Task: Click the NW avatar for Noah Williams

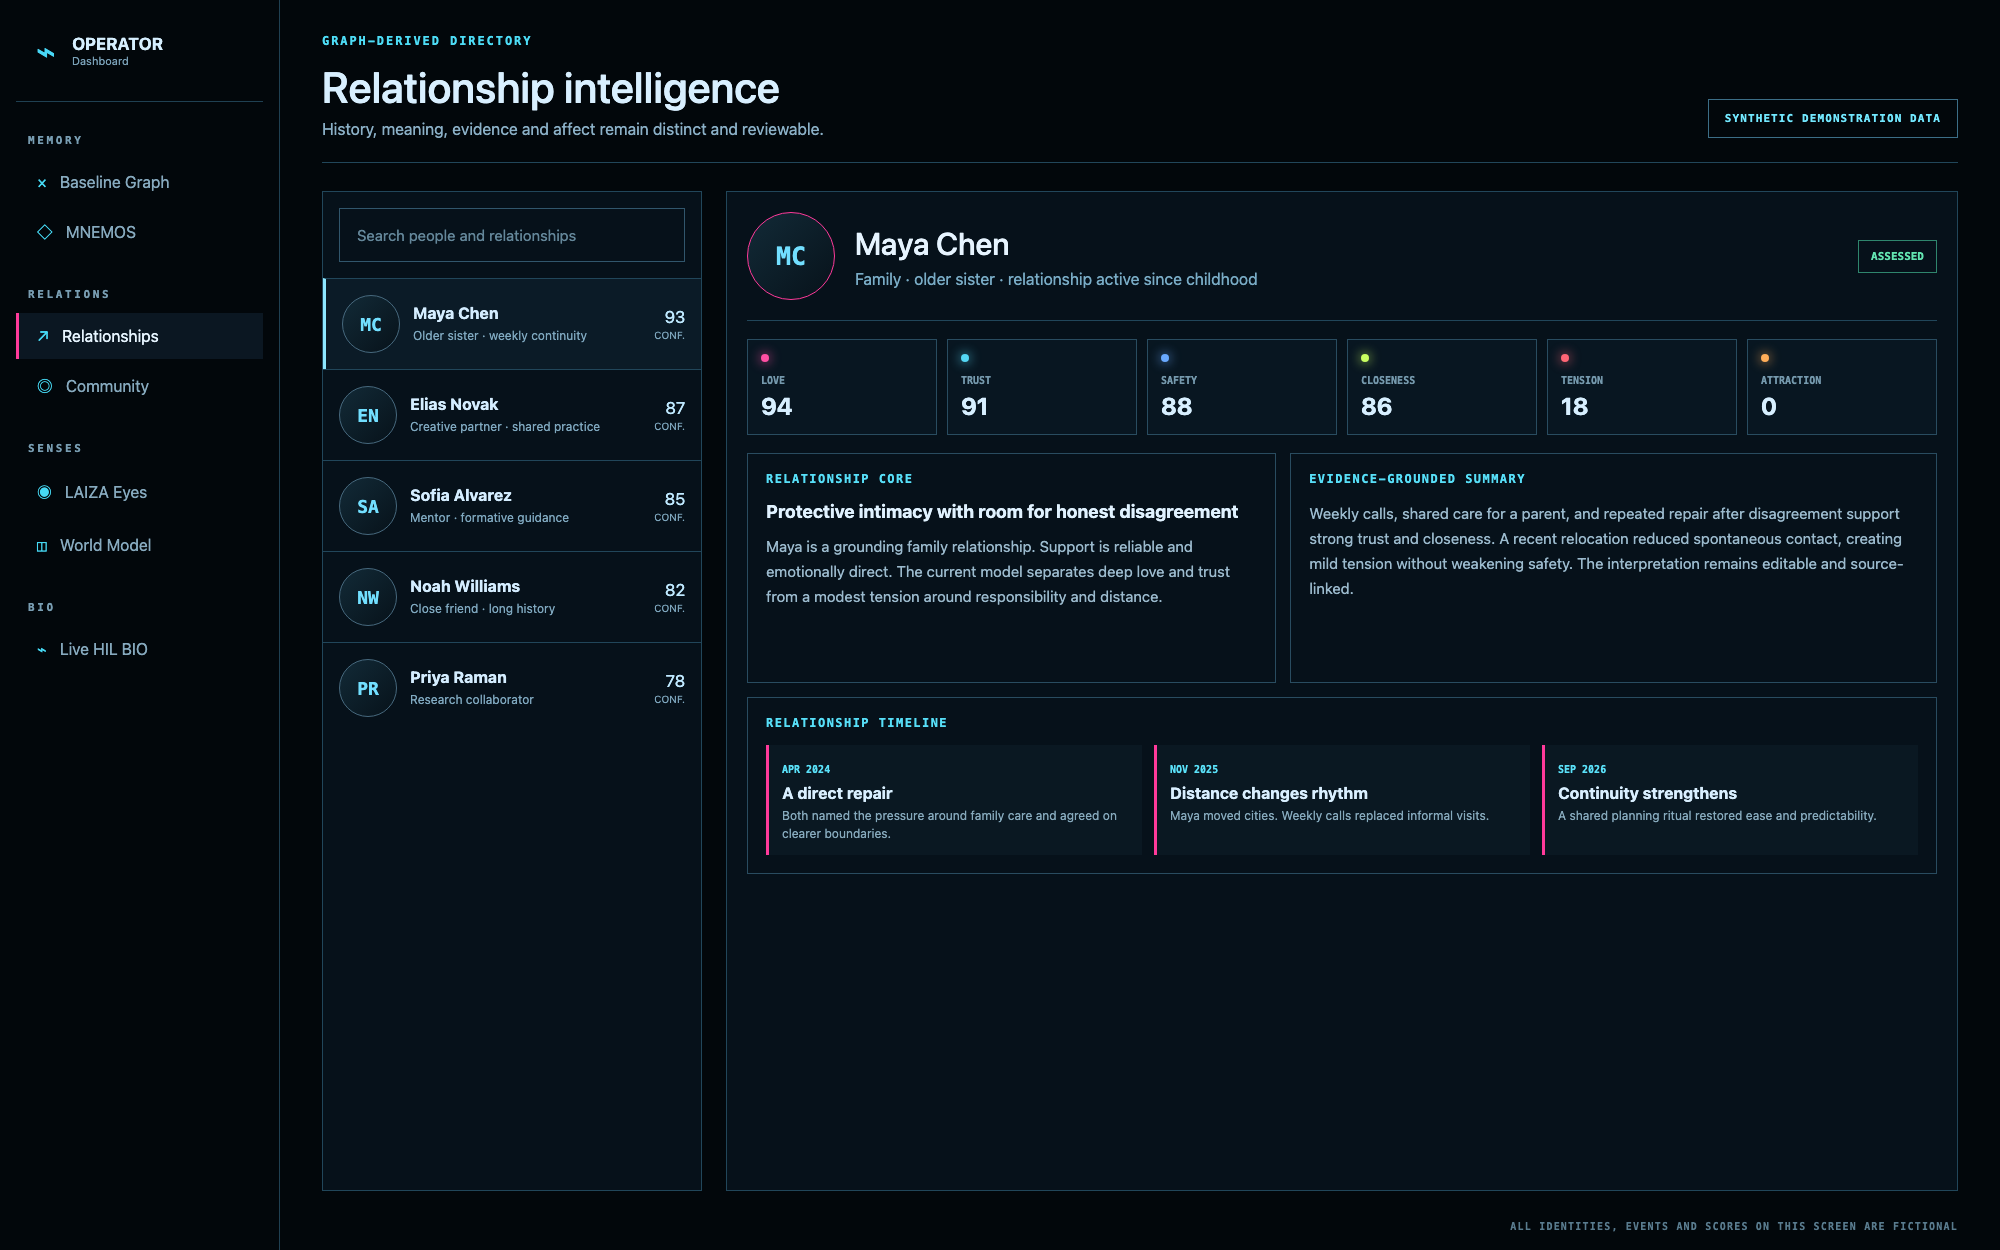Action: tap(368, 597)
